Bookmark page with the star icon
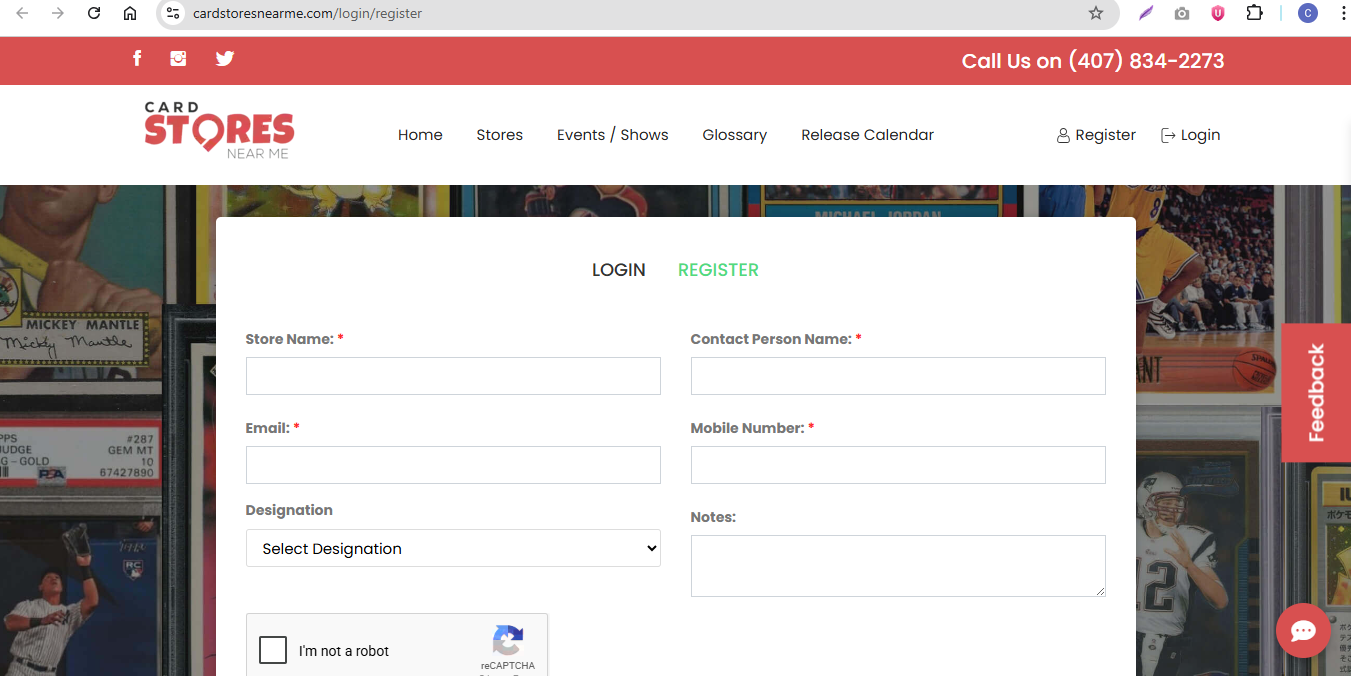 tap(1096, 13)
